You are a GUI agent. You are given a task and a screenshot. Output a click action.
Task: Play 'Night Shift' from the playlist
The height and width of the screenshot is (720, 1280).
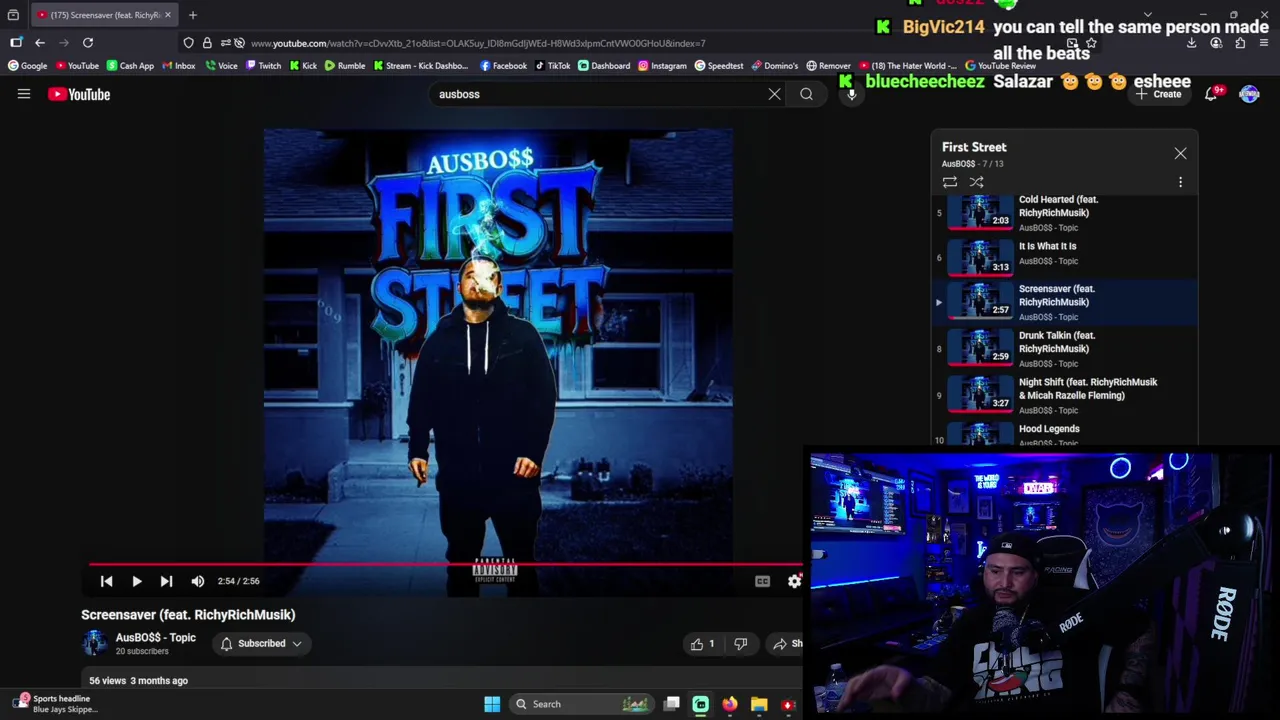coord(1064,395)
